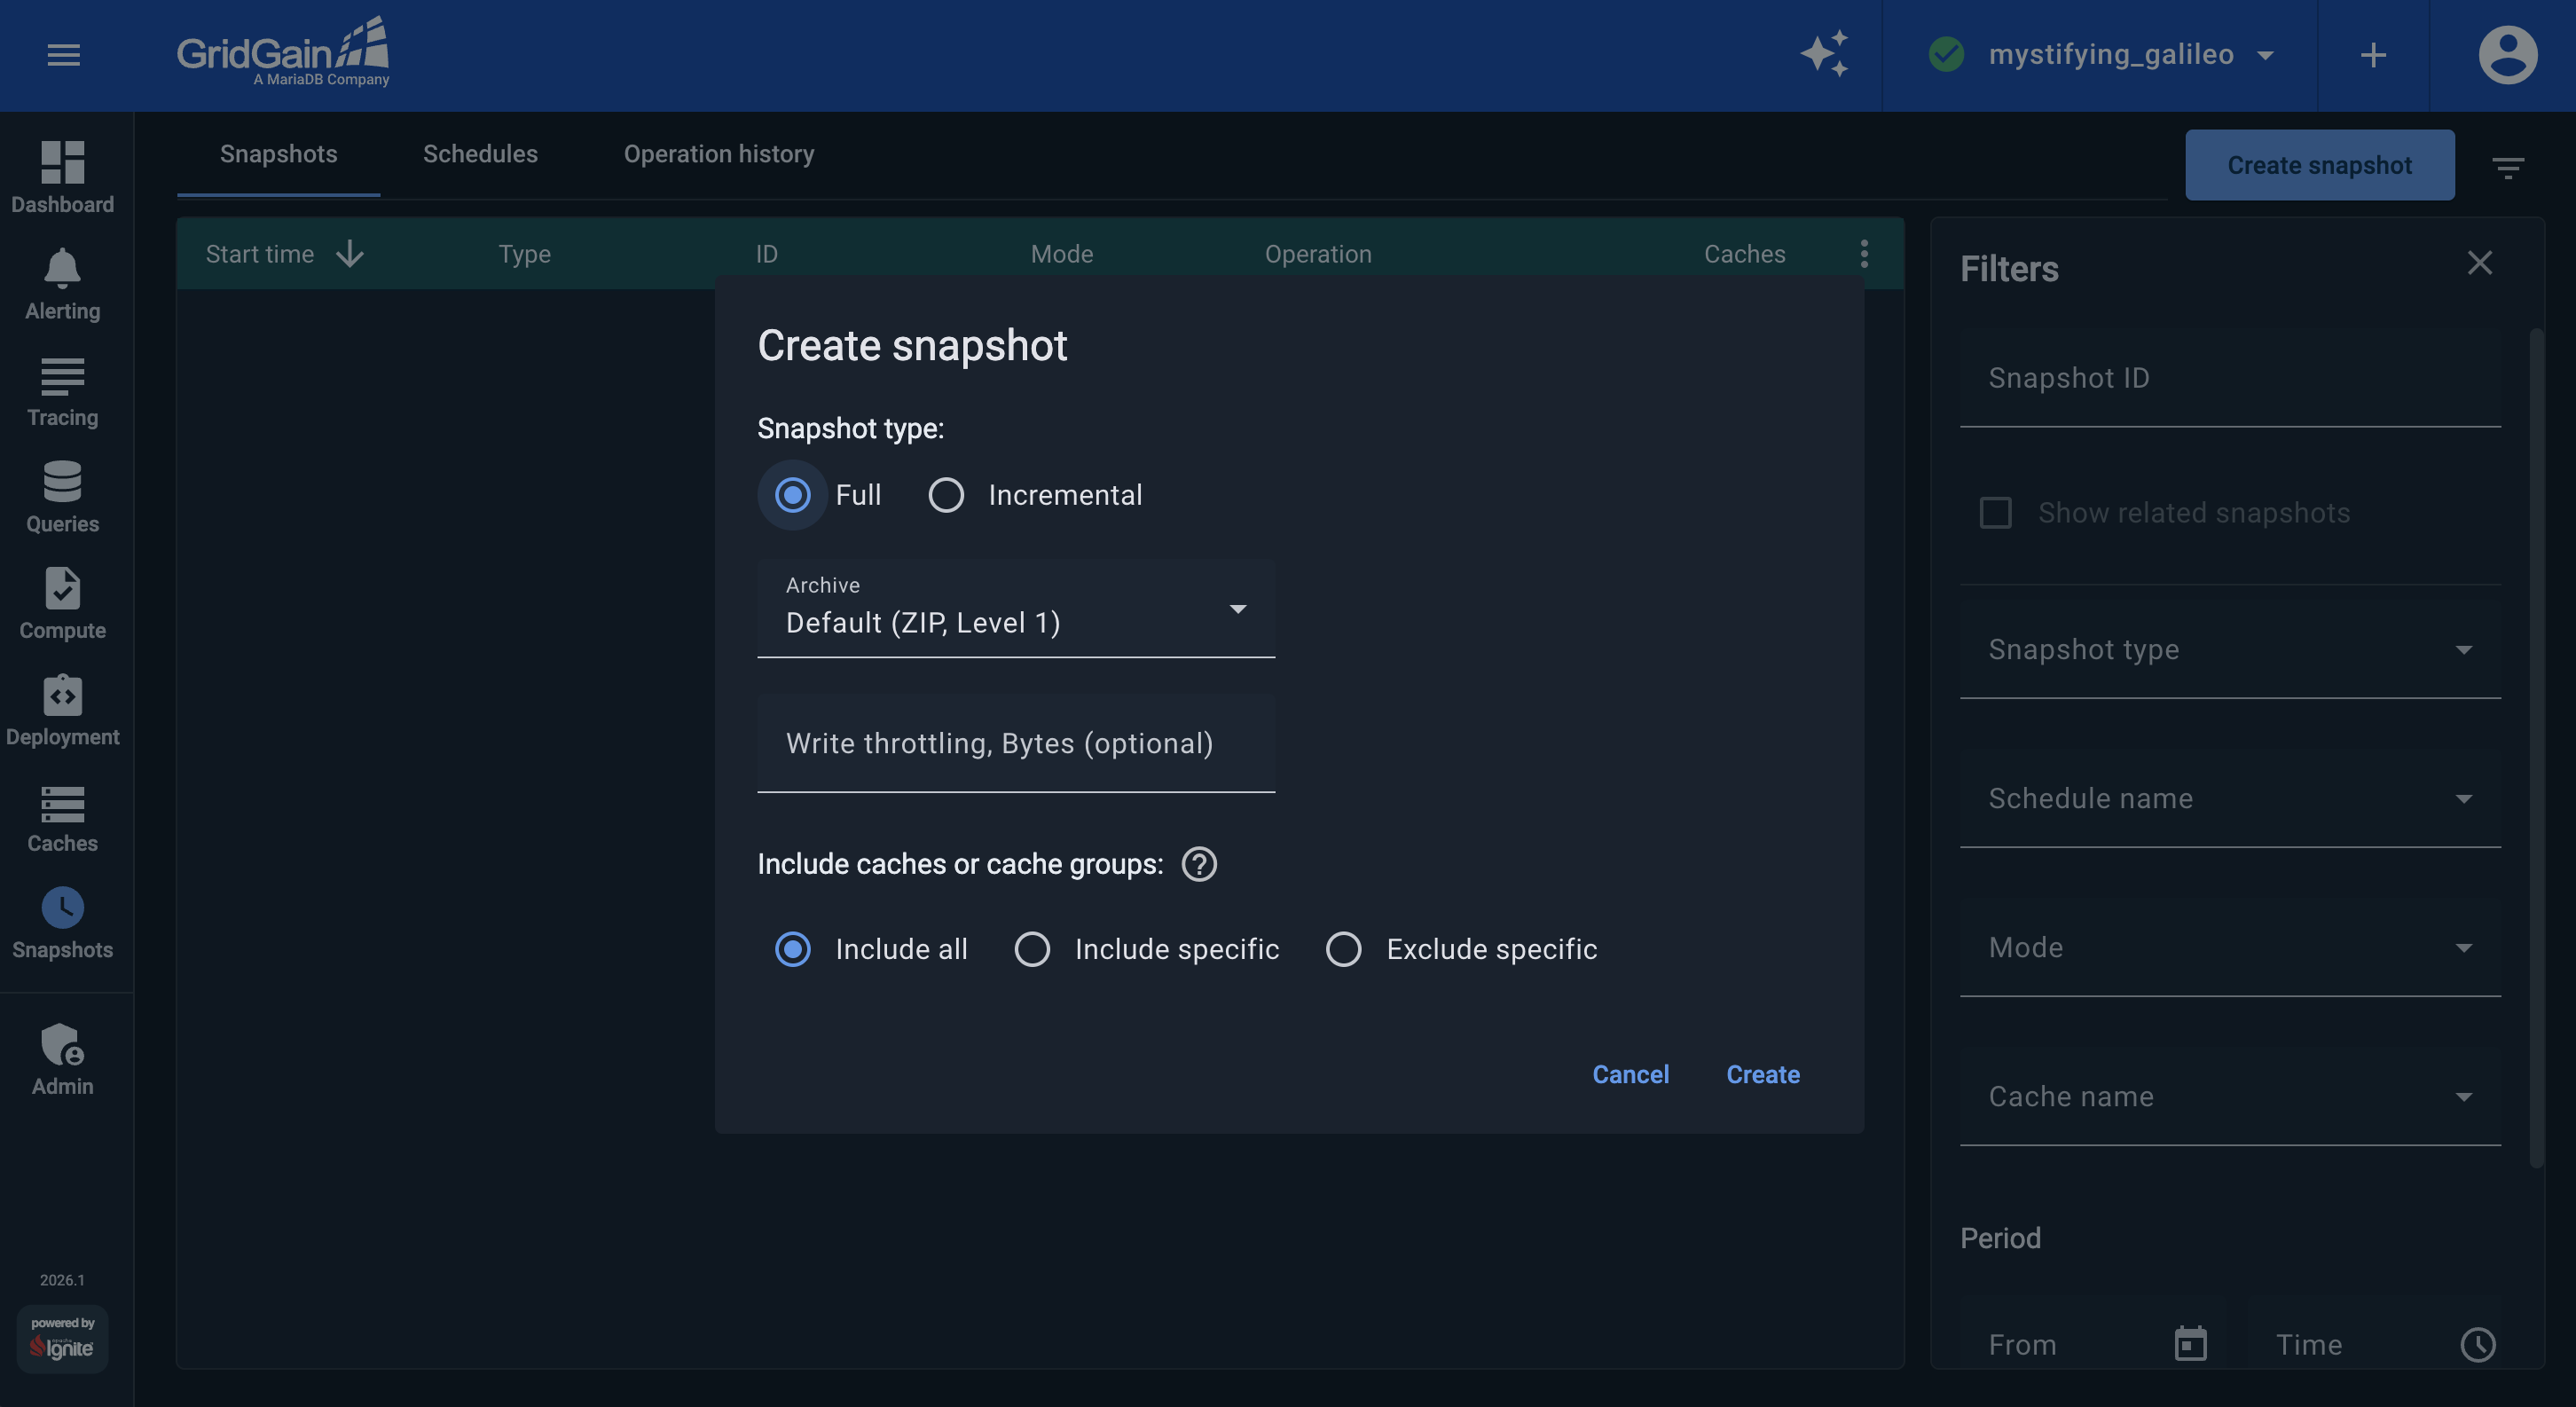Close the Filters panel
The image size is (2576, 1407).
2479,263
